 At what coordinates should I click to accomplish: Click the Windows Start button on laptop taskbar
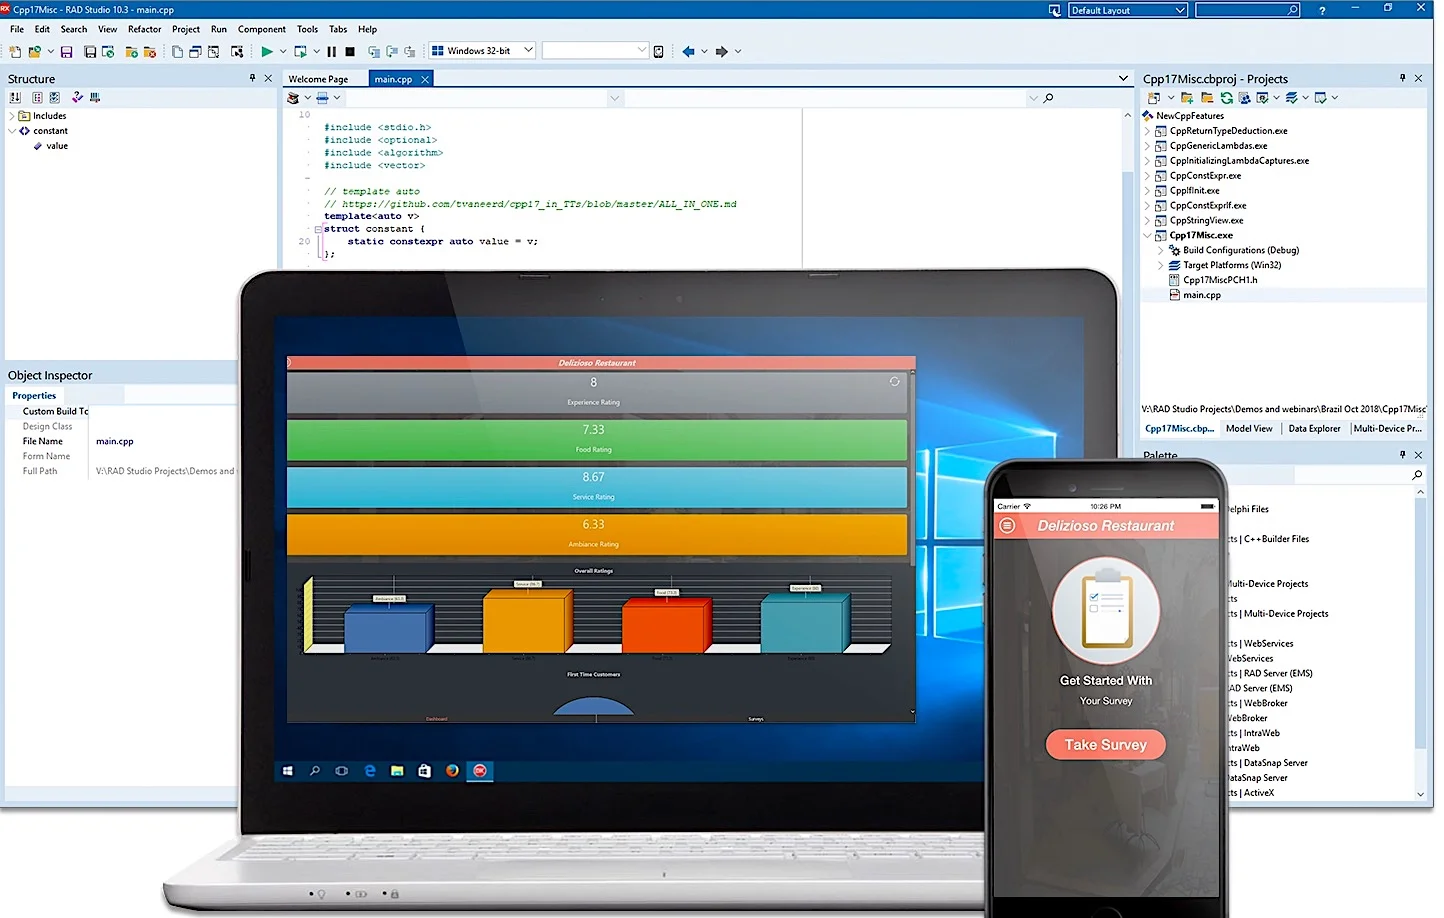tap(288, 771)
